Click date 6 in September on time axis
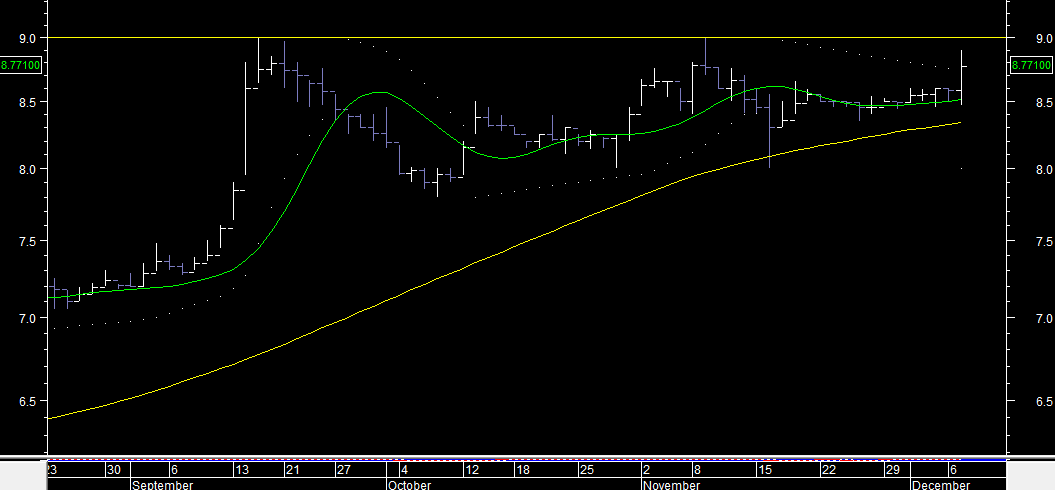The width and height of the screenshot is (1055, 490). click(x=174, y=469)
